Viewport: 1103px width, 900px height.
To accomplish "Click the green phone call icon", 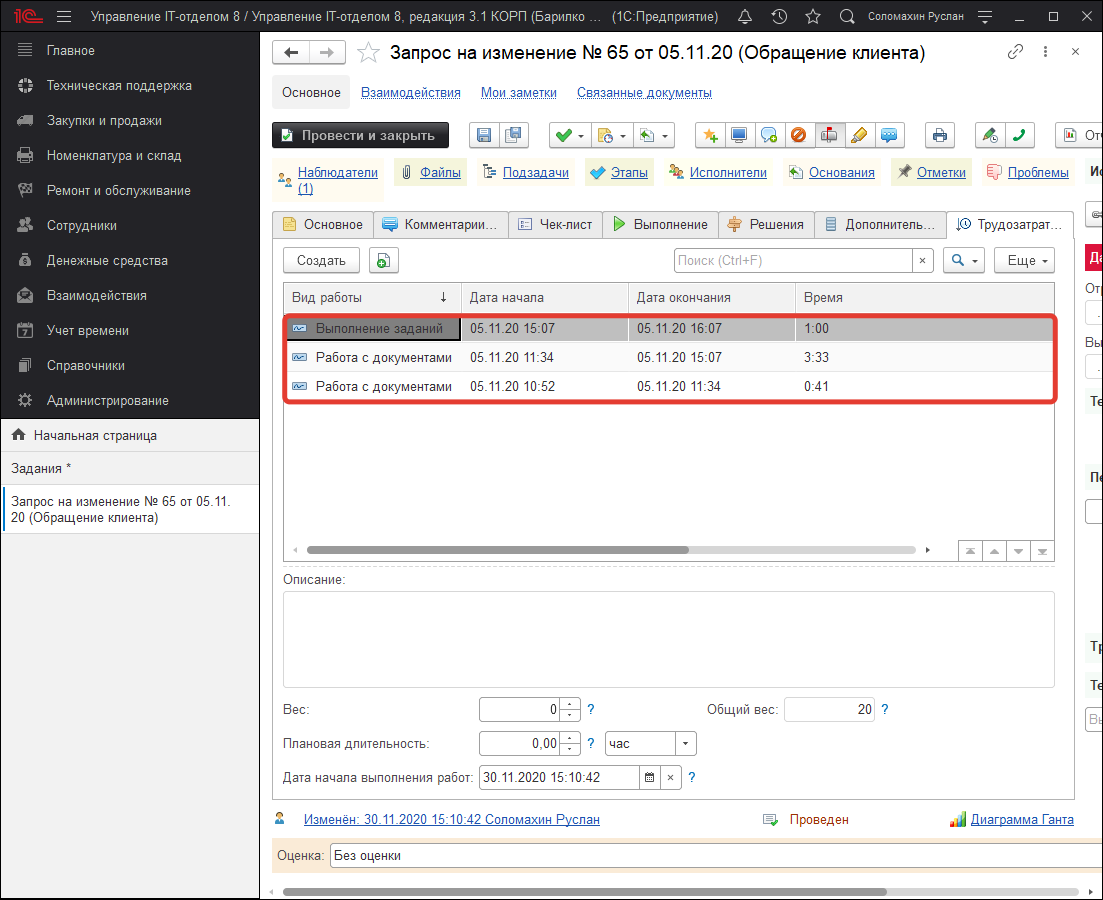I will click(1020, 135).
